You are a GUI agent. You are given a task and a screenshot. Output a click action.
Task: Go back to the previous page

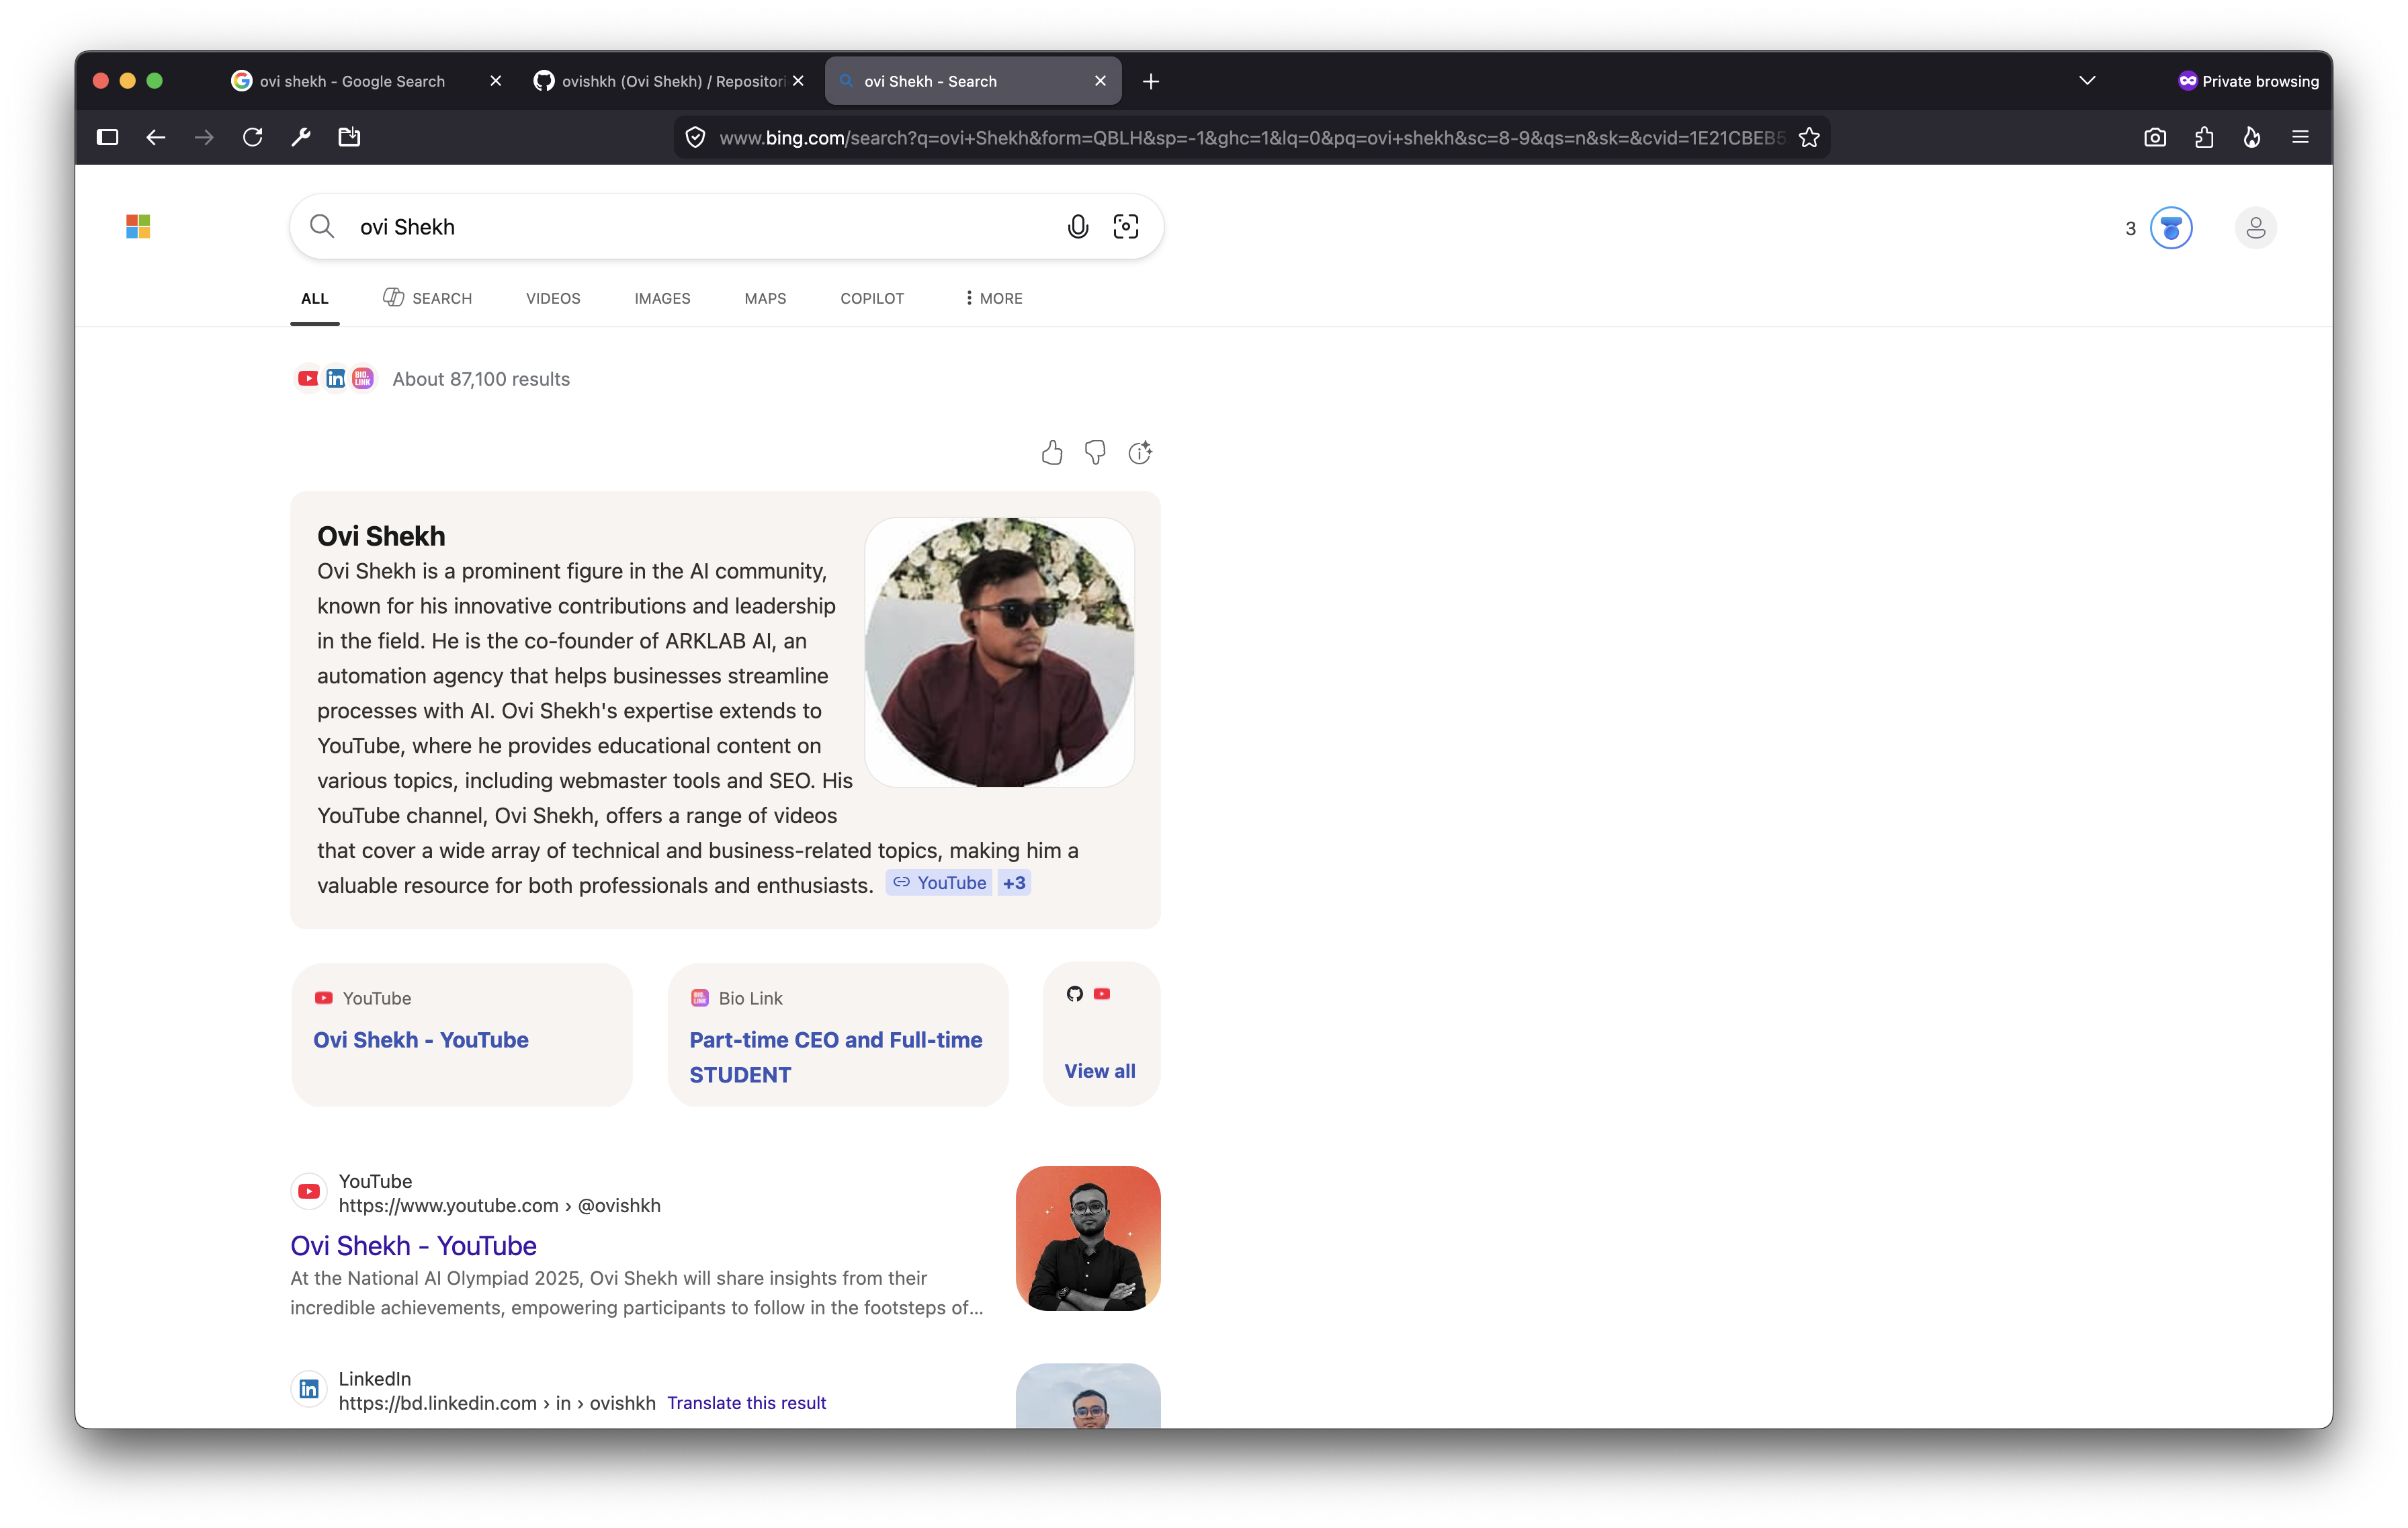(x=156, y=137)
